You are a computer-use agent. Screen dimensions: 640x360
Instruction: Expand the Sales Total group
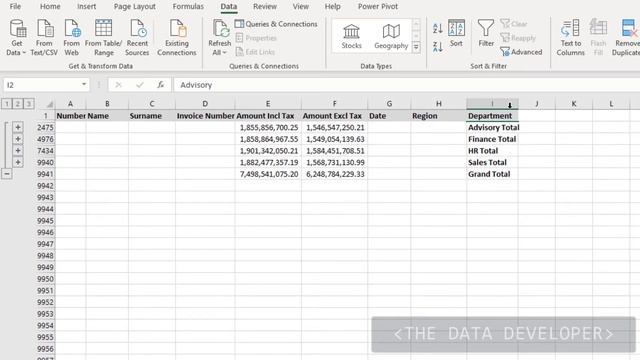tap(18, 162)
